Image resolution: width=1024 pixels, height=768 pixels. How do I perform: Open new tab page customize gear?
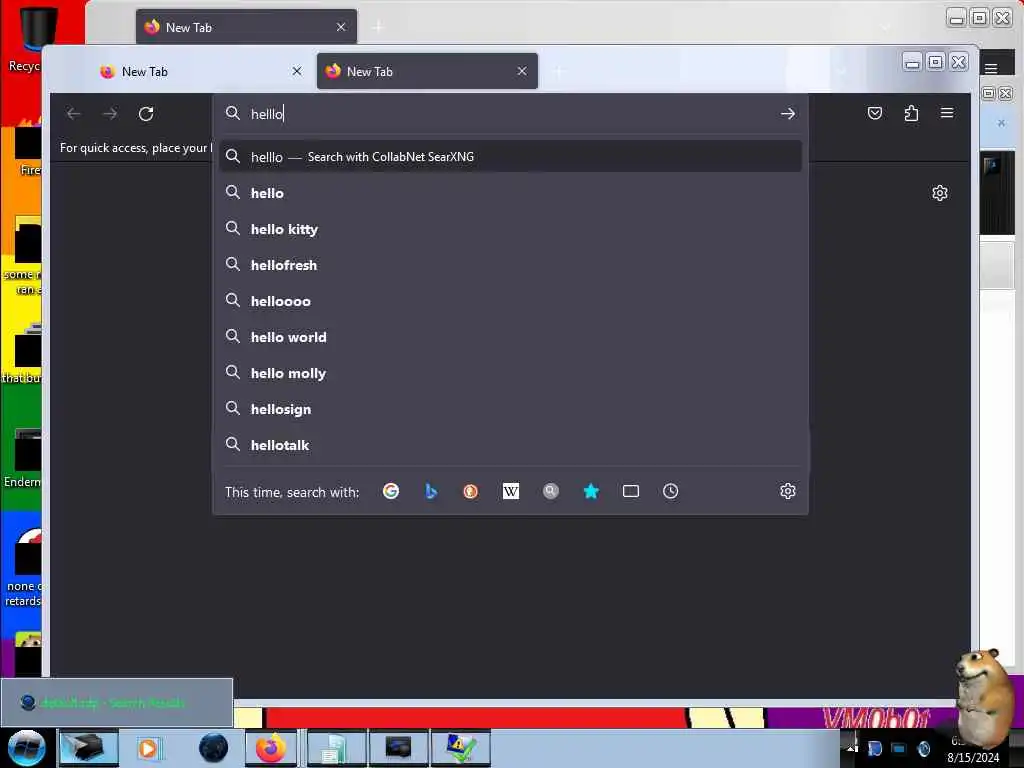(940, 193)
